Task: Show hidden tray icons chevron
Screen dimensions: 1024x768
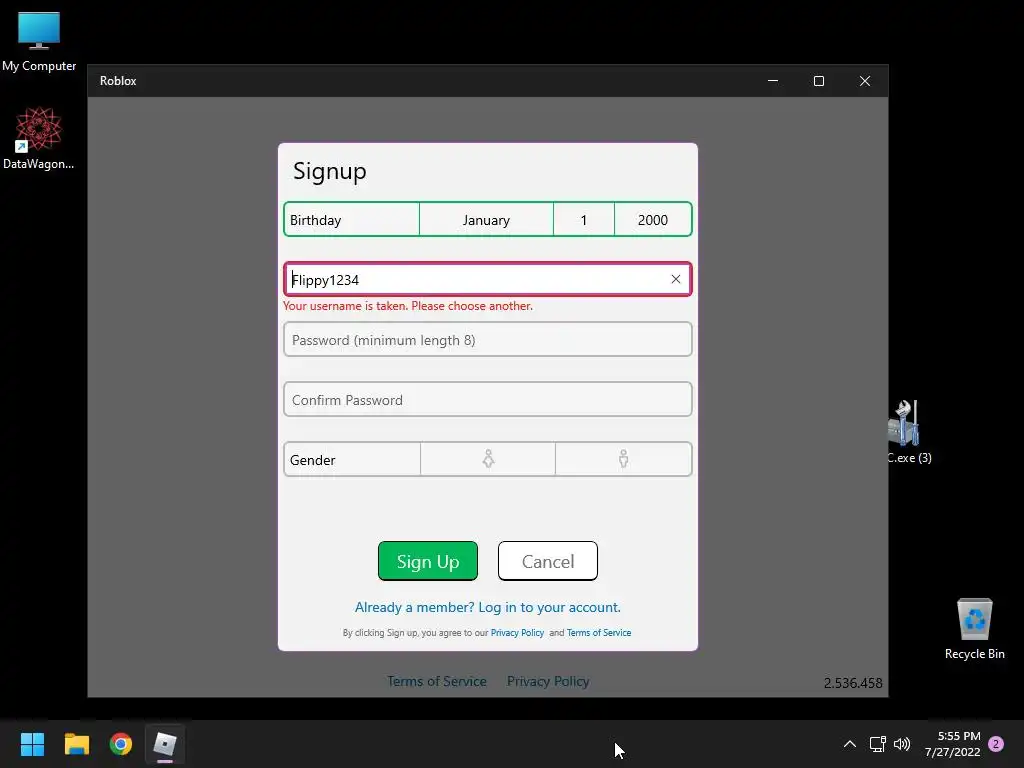Action: (850, 744)
